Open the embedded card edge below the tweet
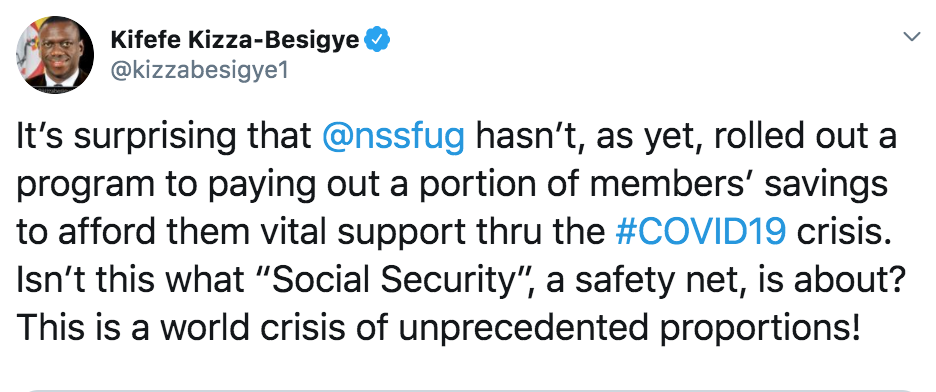 468,390
